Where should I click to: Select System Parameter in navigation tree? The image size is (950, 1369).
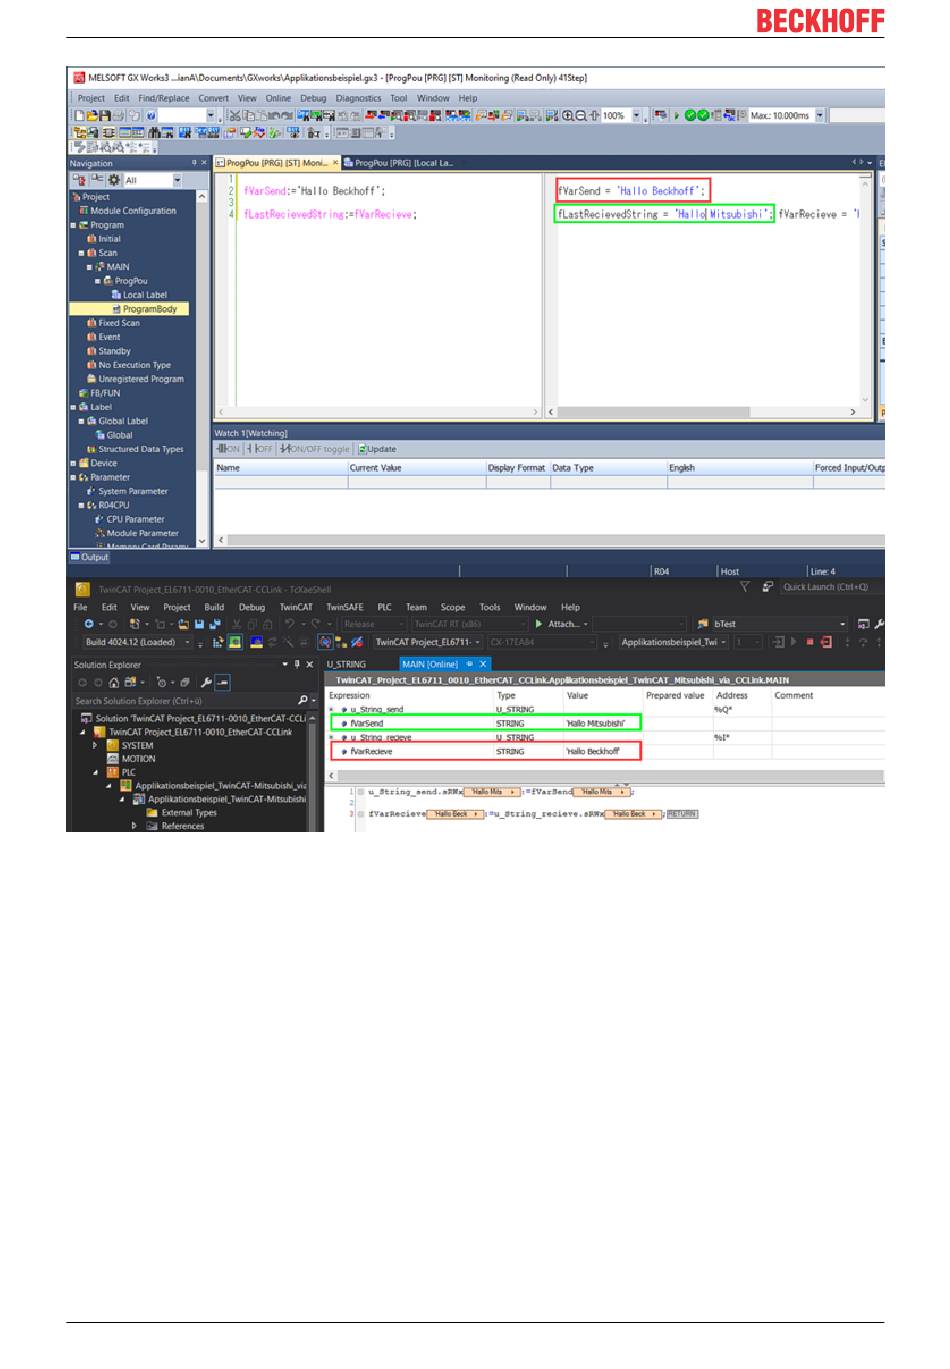pyautogui.click(x=133, y=491)
